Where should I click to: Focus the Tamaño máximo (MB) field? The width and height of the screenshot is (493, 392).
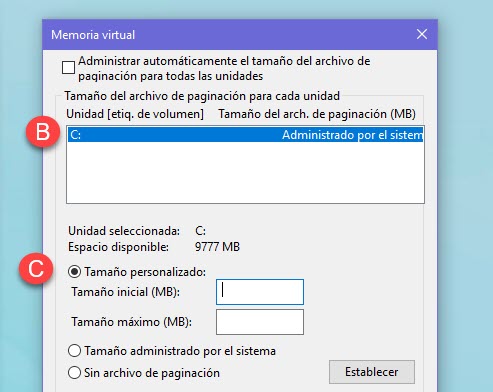[260, 322]
